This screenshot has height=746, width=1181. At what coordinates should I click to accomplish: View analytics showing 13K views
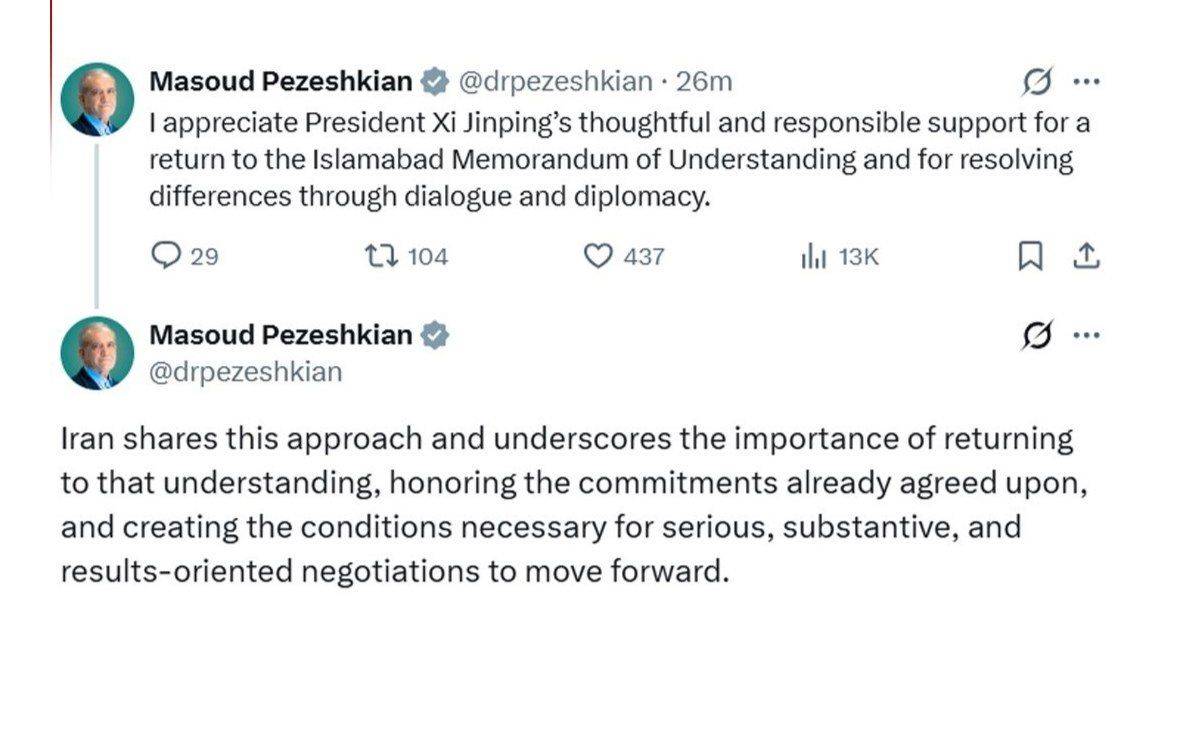[x=840, y=257]
